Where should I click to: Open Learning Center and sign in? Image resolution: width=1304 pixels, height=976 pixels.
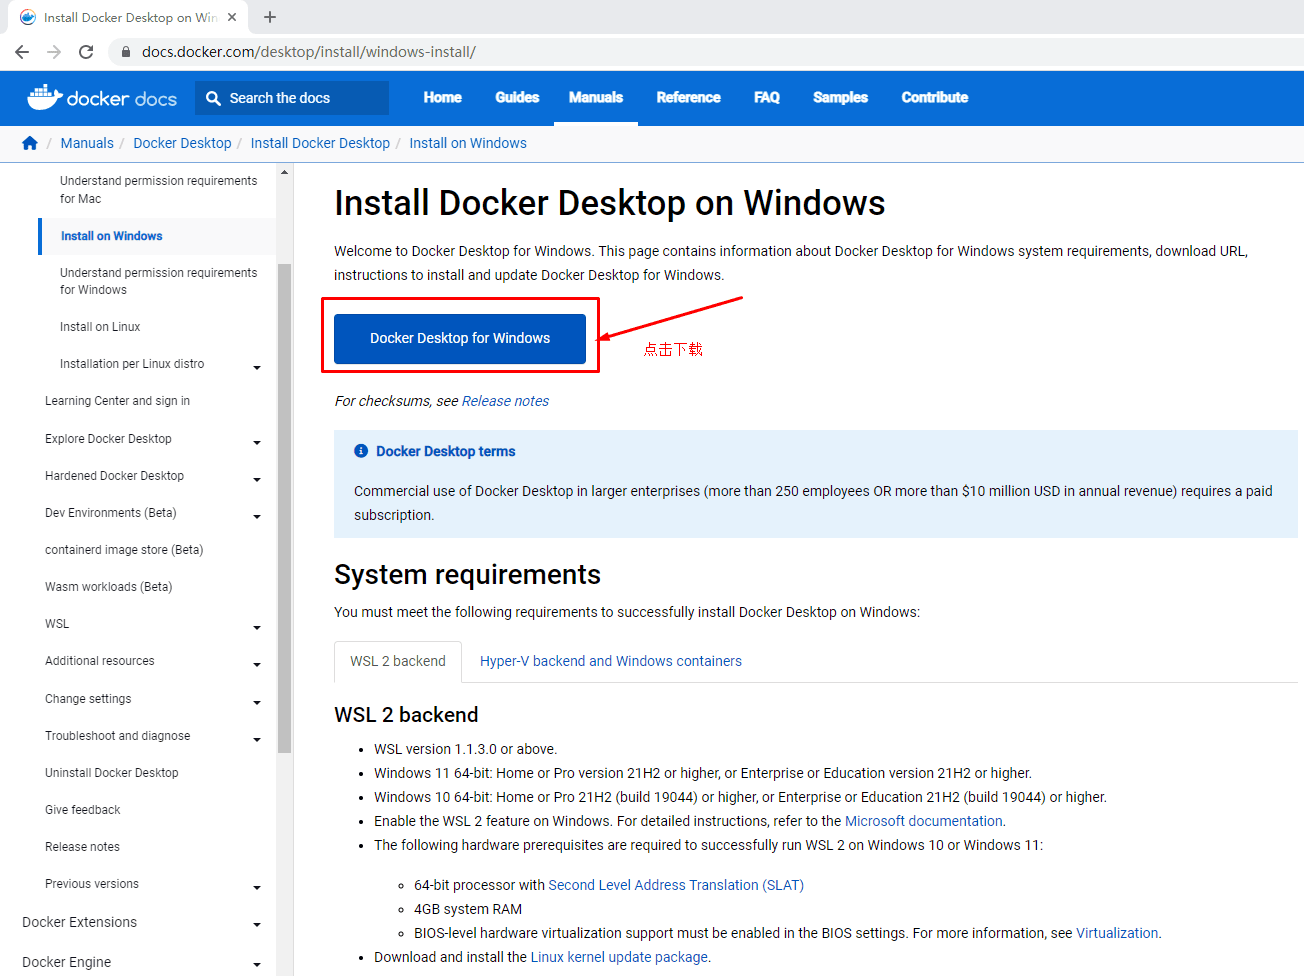pyautogui.click(x=117, y=401)
